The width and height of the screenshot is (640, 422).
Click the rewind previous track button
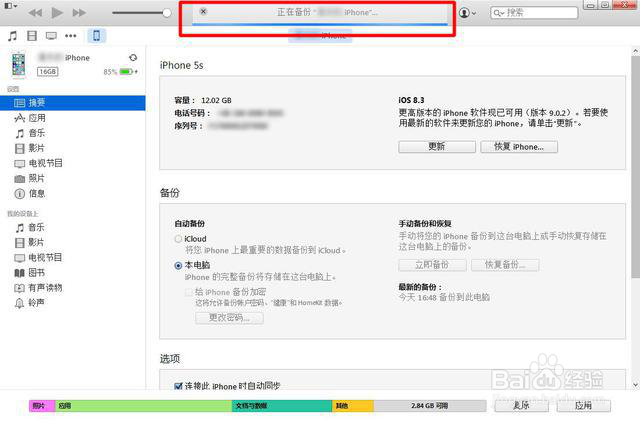click(36, 13)
